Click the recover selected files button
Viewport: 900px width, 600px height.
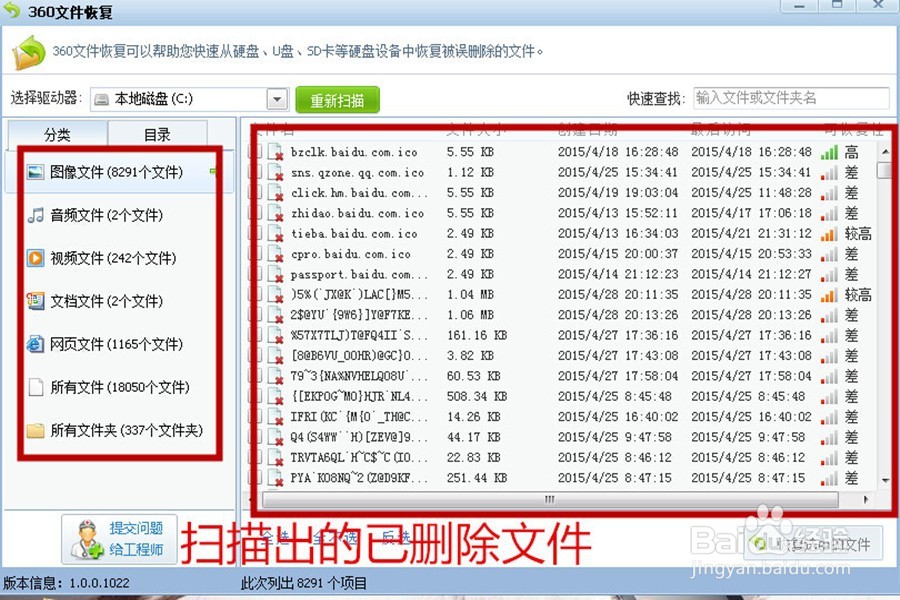812,543
